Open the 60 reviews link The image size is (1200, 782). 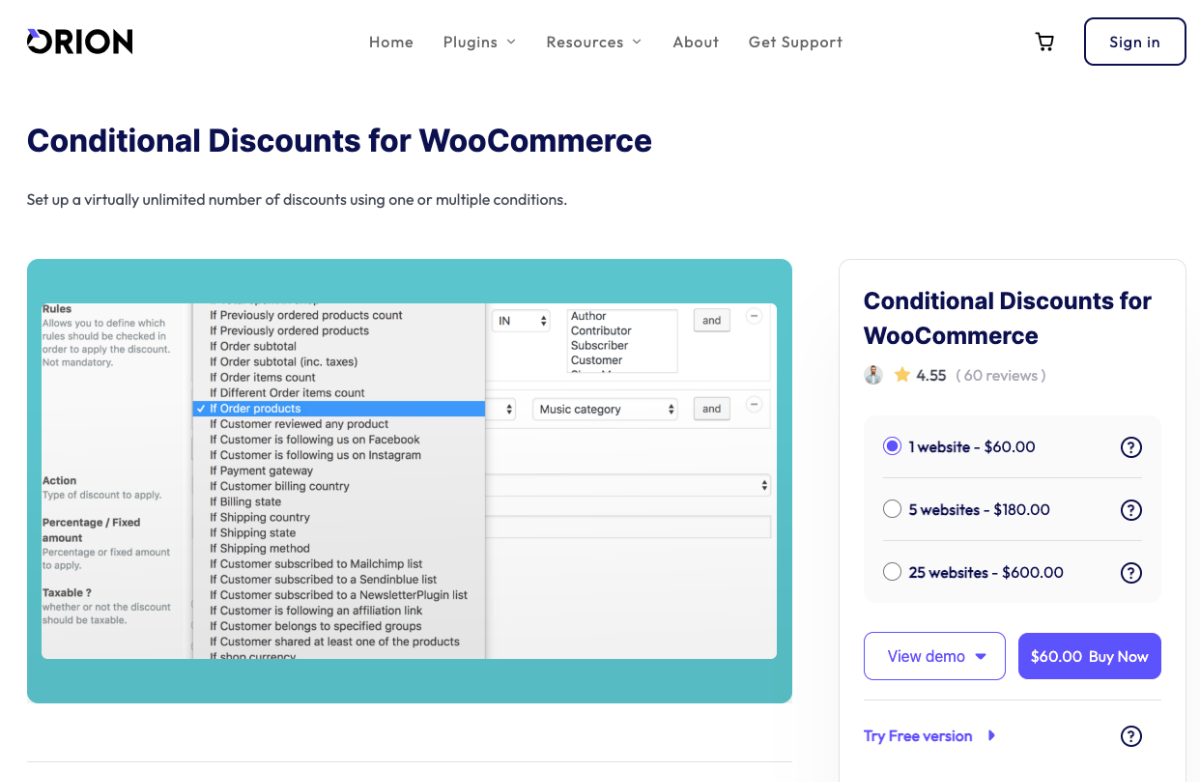(1001, 375)
